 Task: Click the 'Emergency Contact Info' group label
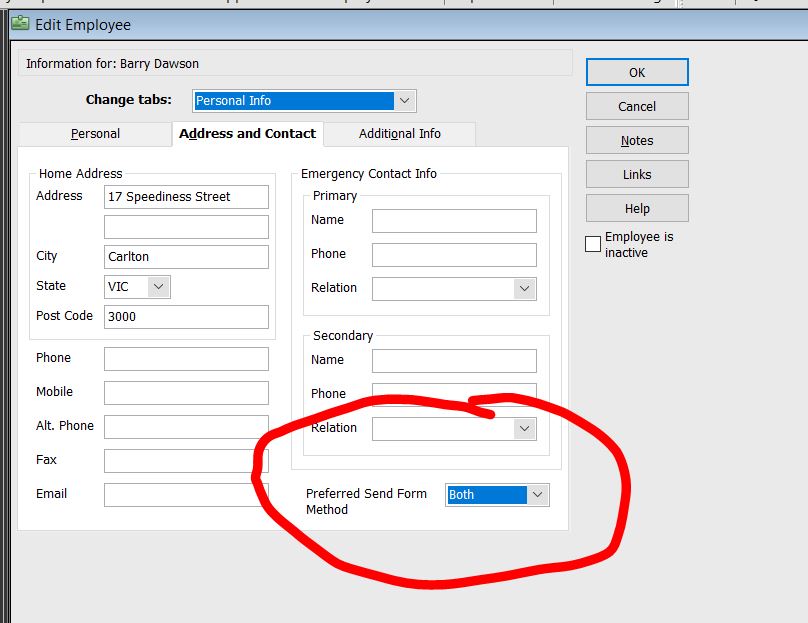coord(368,174)
